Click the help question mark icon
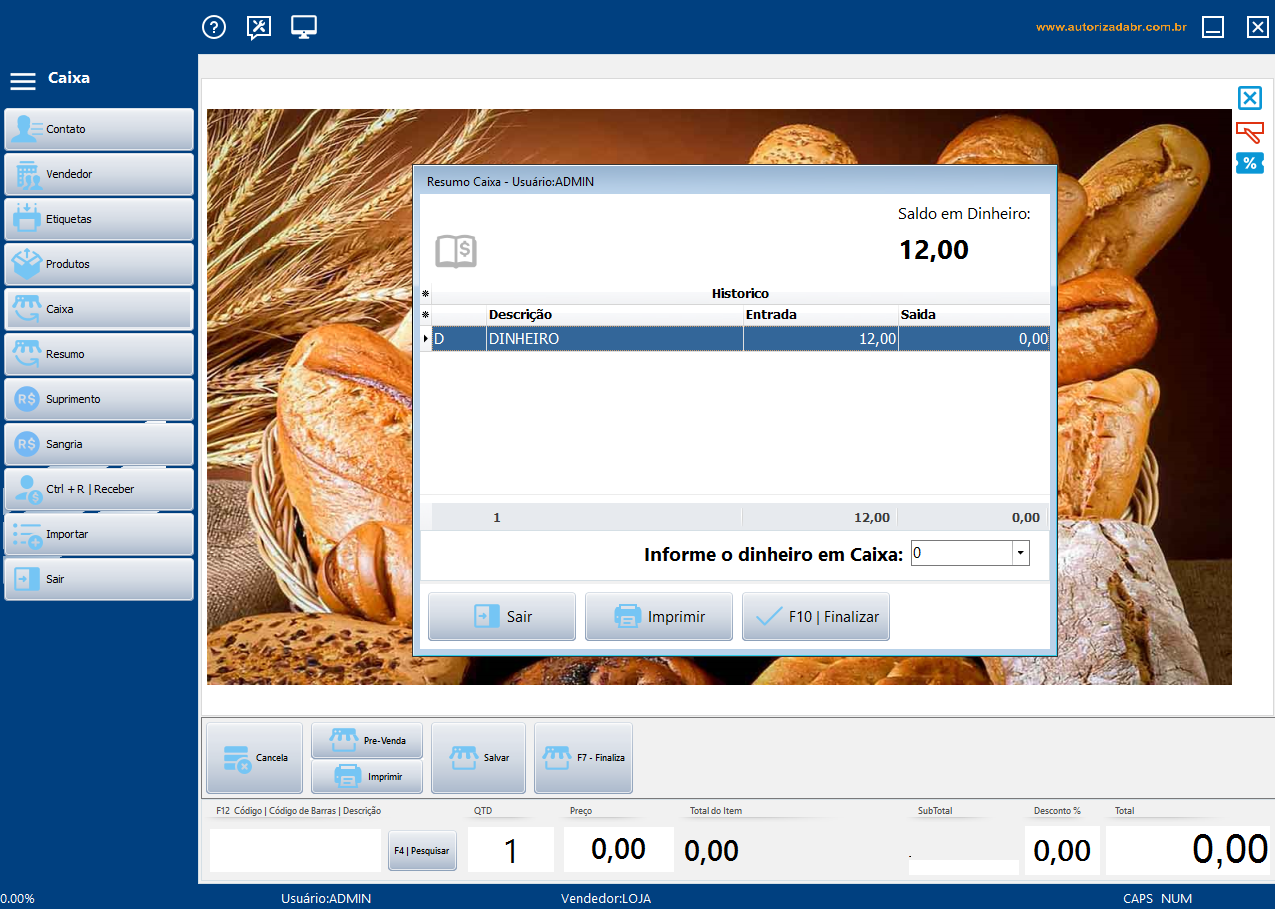The image size is (1275, 909). [214, 27]
